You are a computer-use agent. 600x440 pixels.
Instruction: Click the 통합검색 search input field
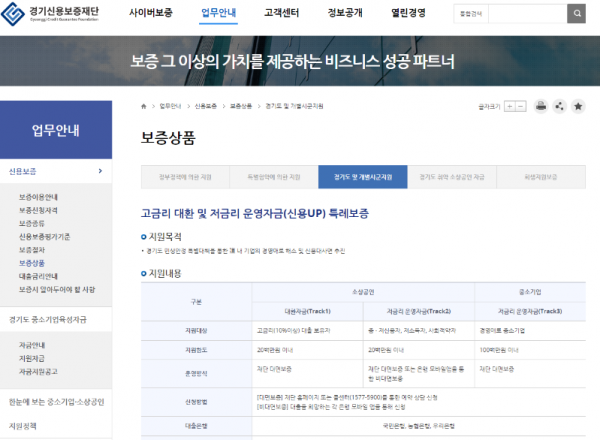coord(509,13)
